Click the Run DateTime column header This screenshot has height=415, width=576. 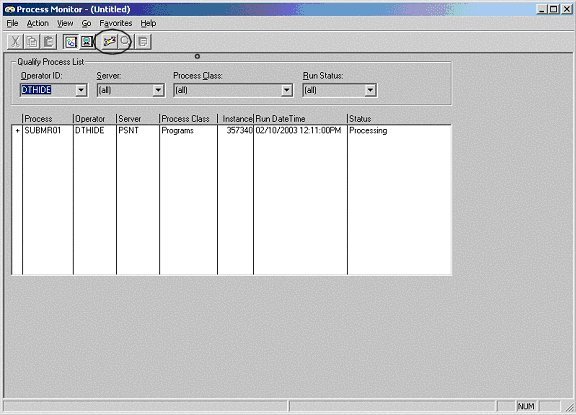(300, 119)
